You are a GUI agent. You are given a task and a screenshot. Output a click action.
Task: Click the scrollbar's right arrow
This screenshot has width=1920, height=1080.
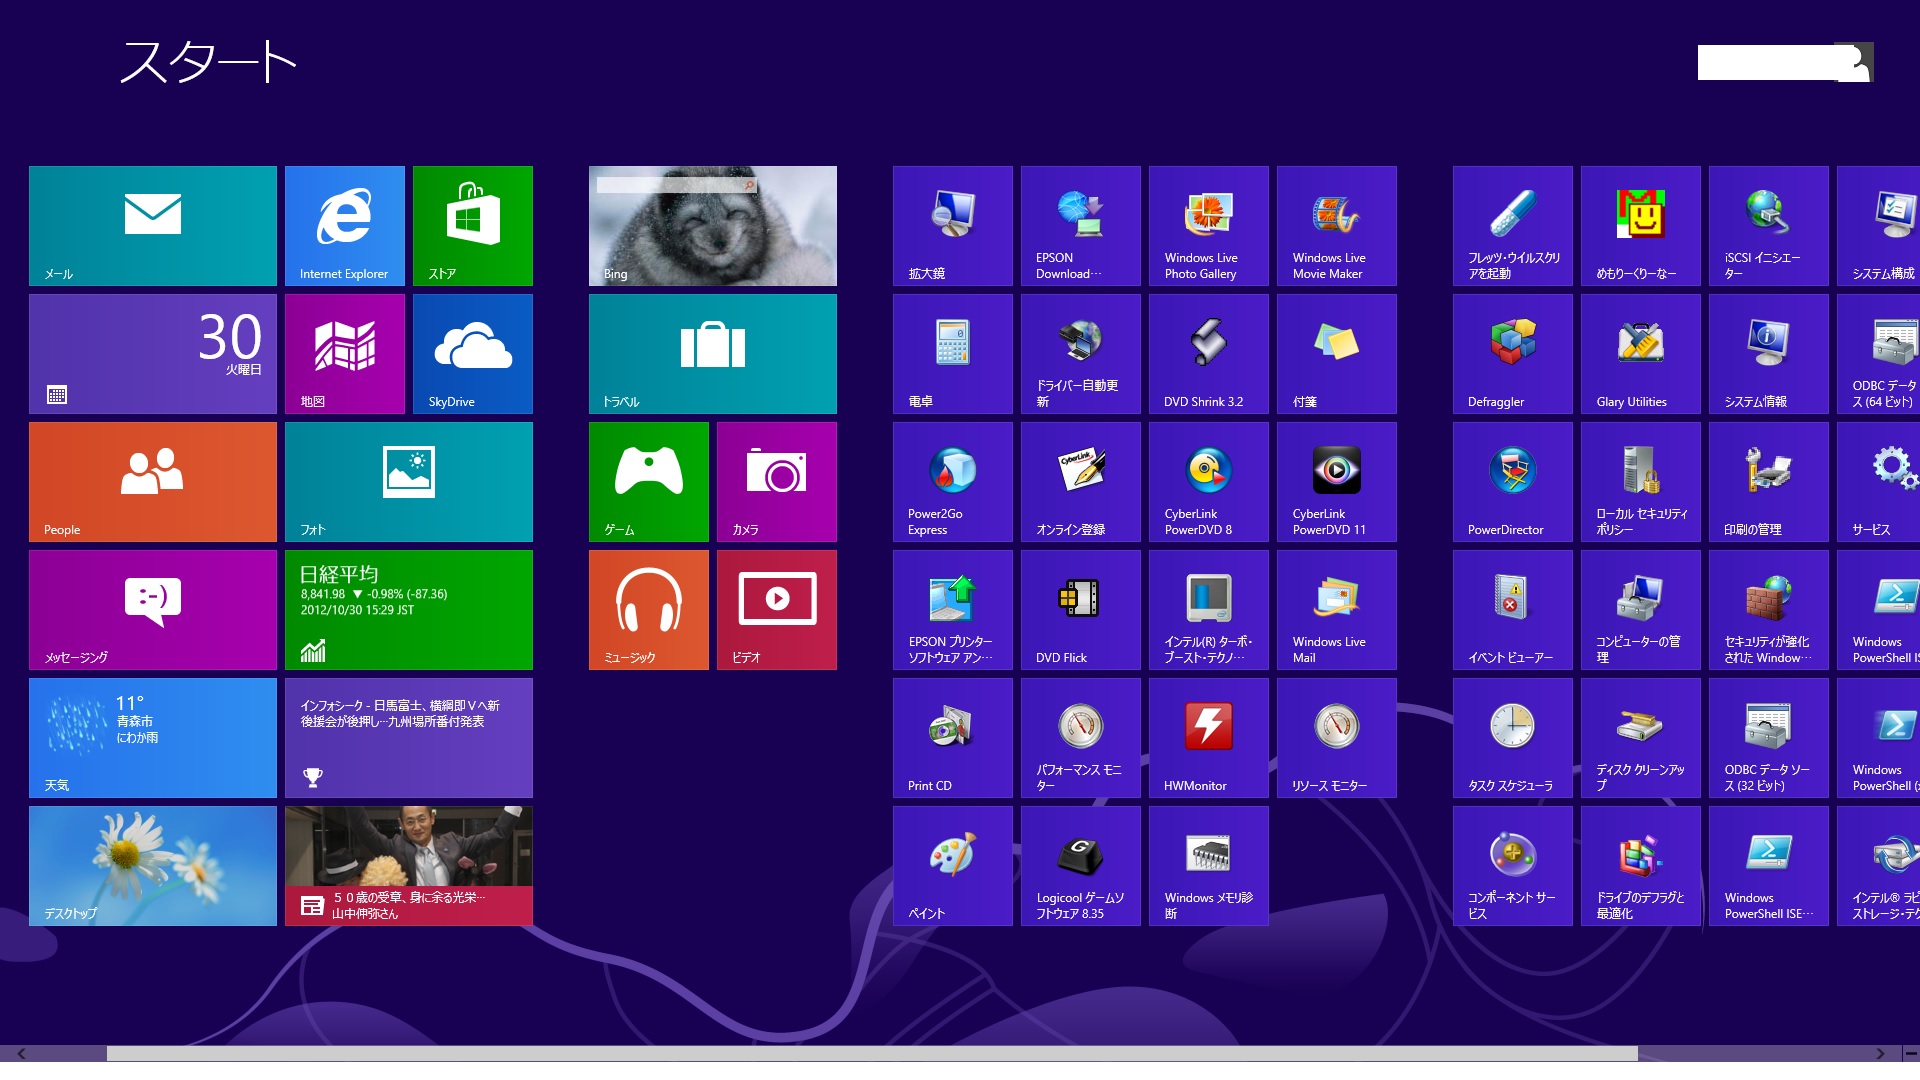pos(1880,1053)
